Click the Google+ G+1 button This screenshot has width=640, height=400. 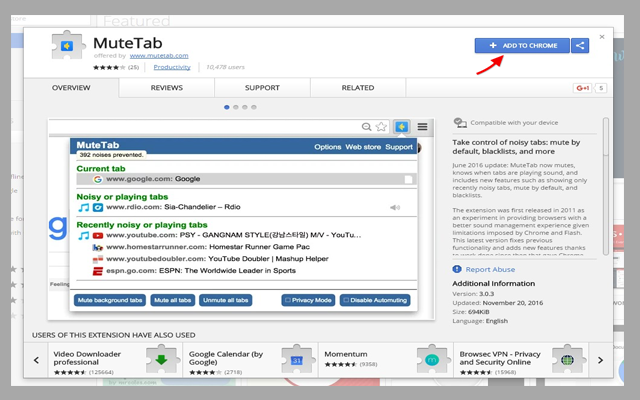point(582,88)
